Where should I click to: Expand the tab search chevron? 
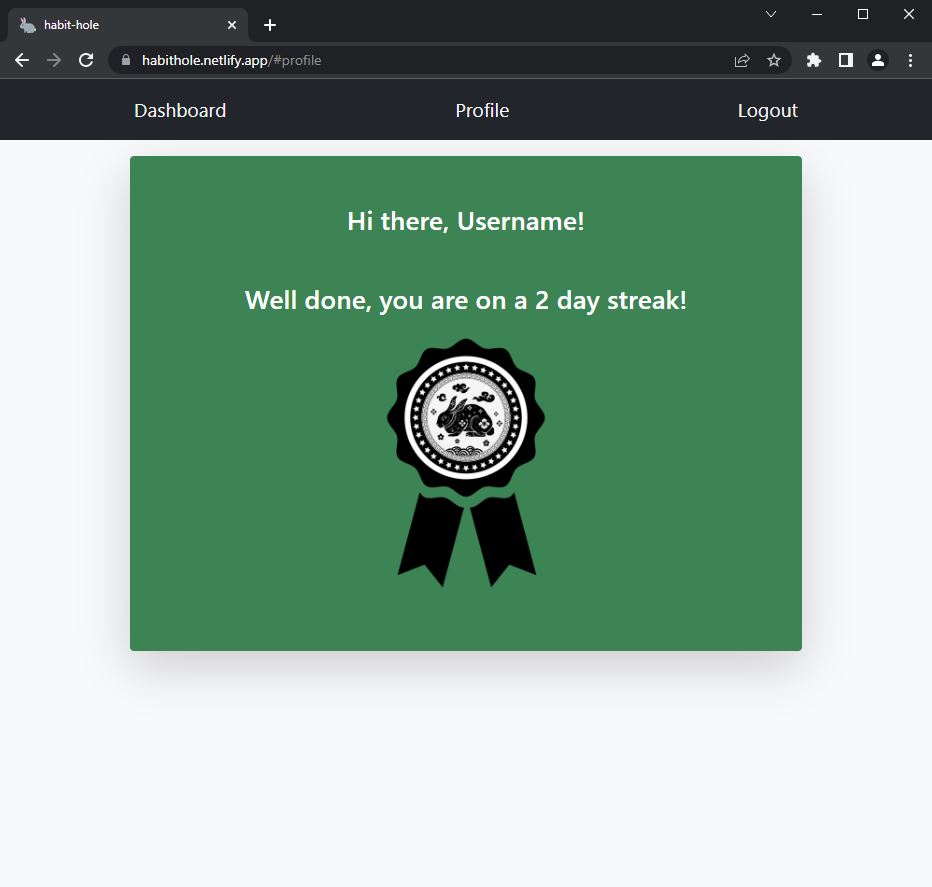coord(771,14)
